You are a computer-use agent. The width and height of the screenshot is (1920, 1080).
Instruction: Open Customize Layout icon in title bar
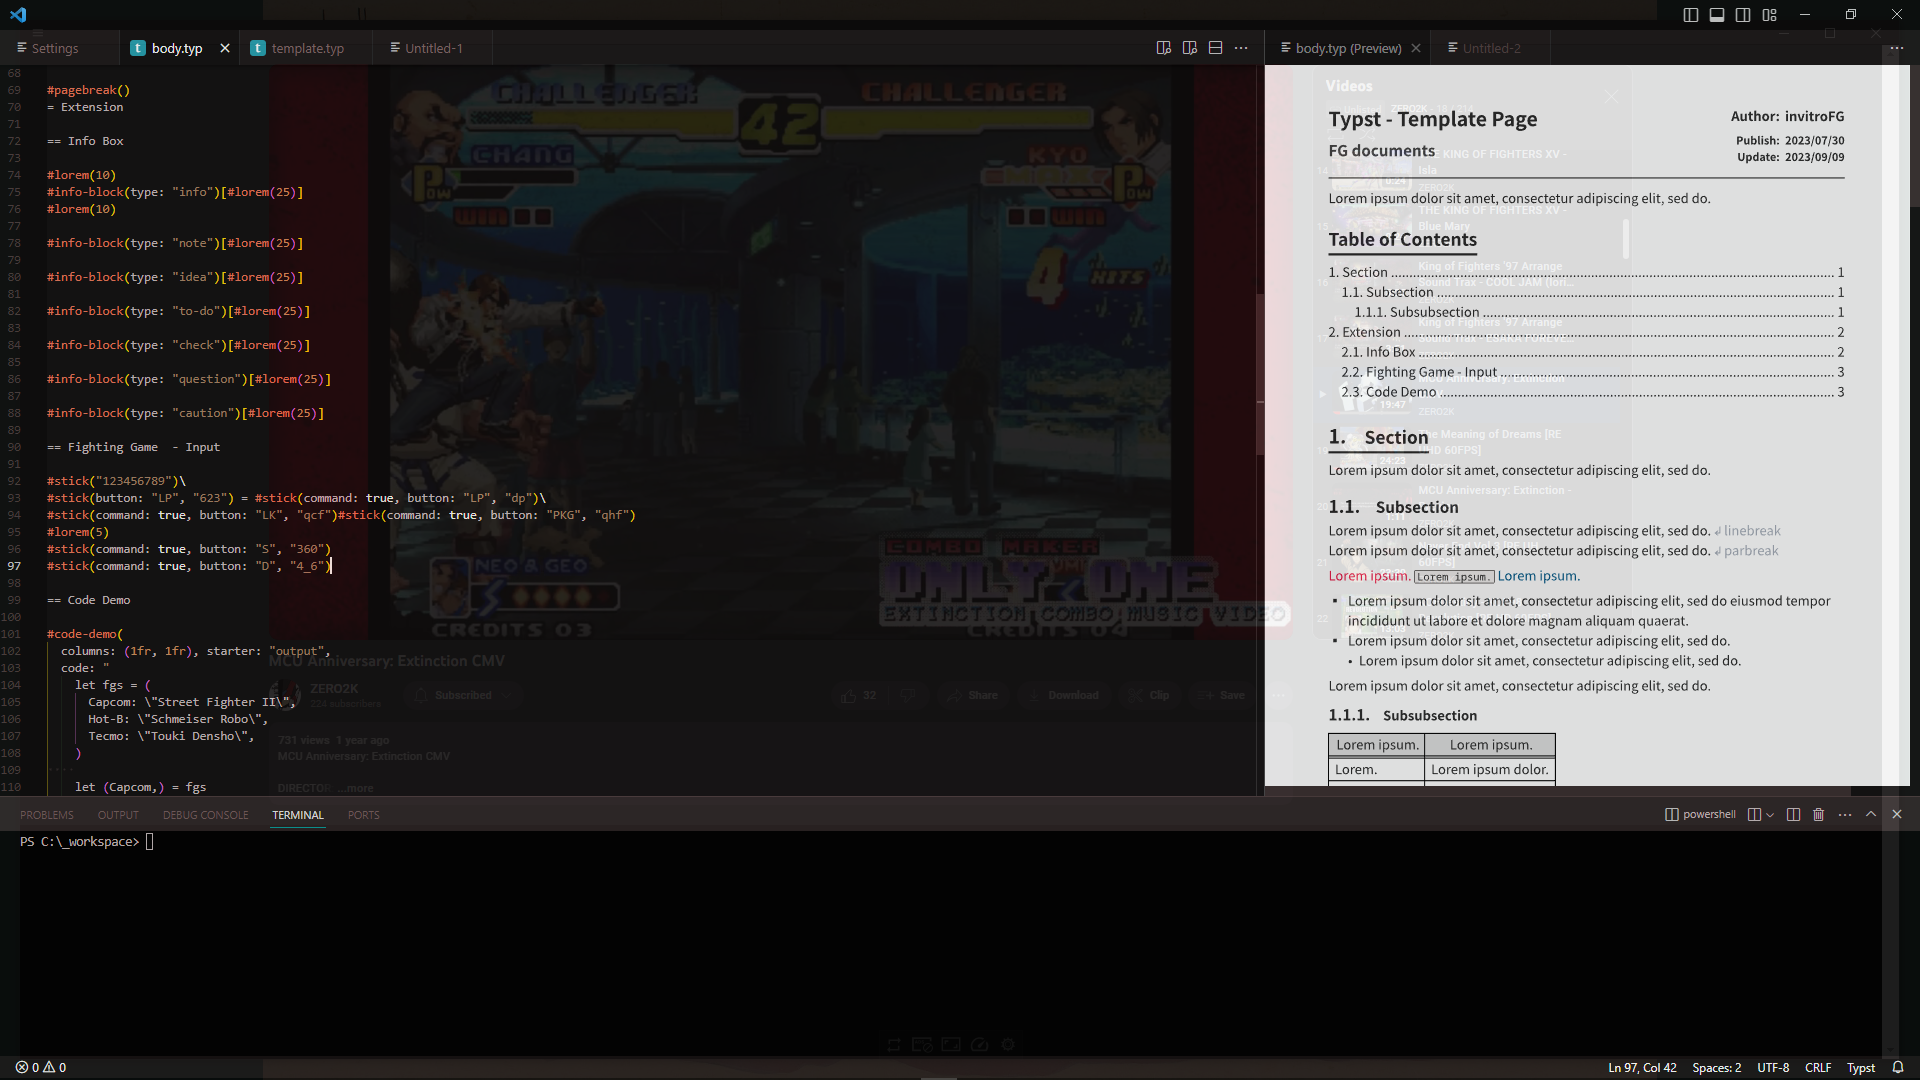coord(1770,15)
